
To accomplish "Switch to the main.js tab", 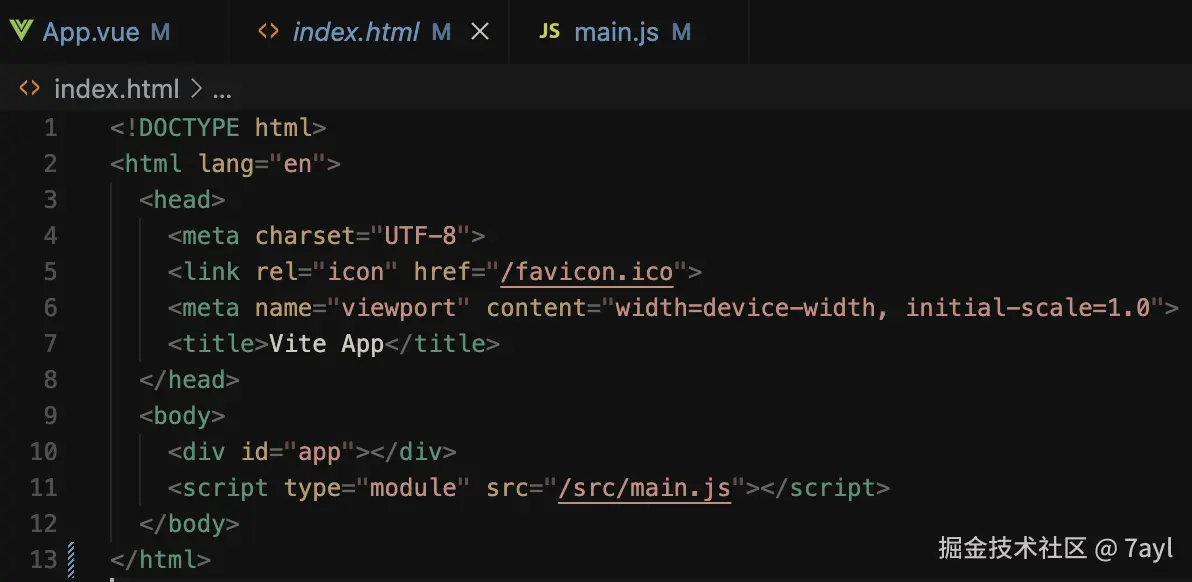I will click(x=616, y=32).
